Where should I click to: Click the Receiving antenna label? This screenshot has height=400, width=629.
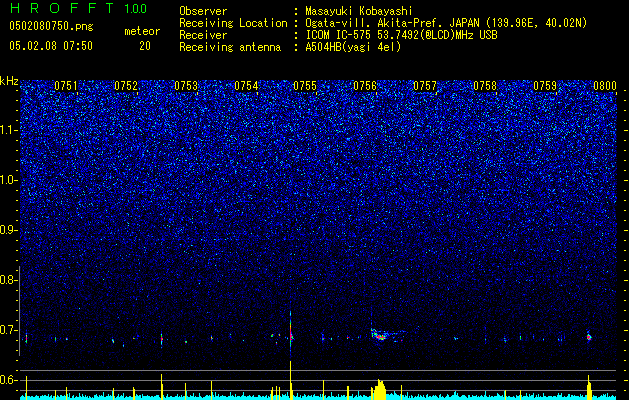[x=230, y=47]
